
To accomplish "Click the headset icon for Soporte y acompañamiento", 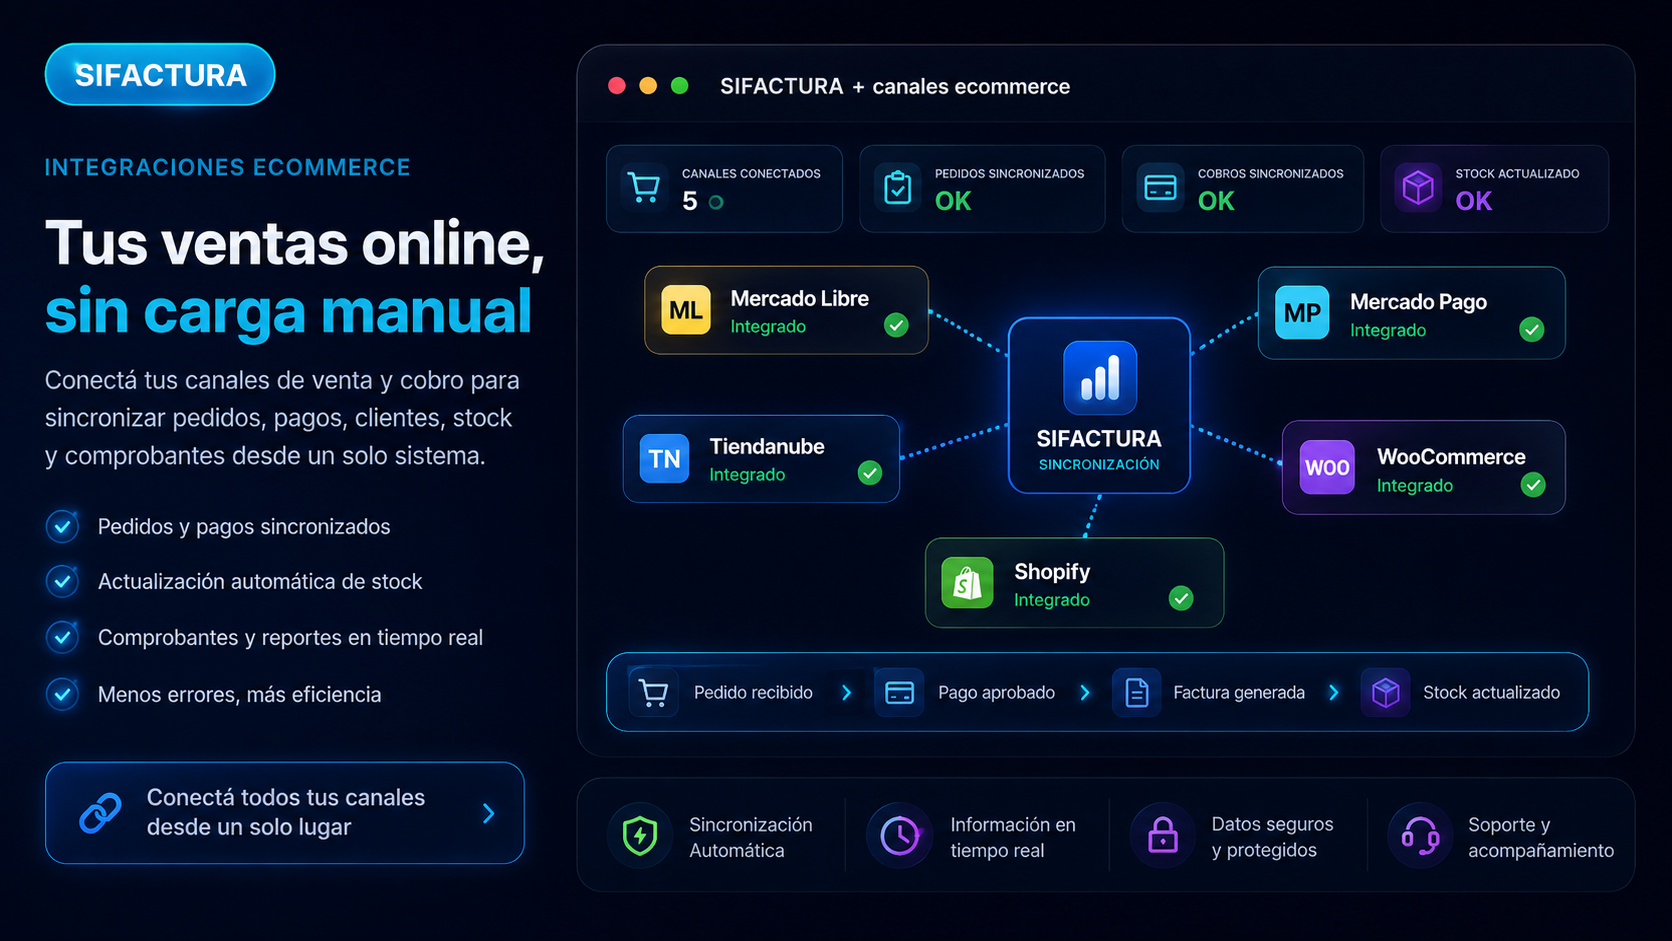I will click(1420, 836).
